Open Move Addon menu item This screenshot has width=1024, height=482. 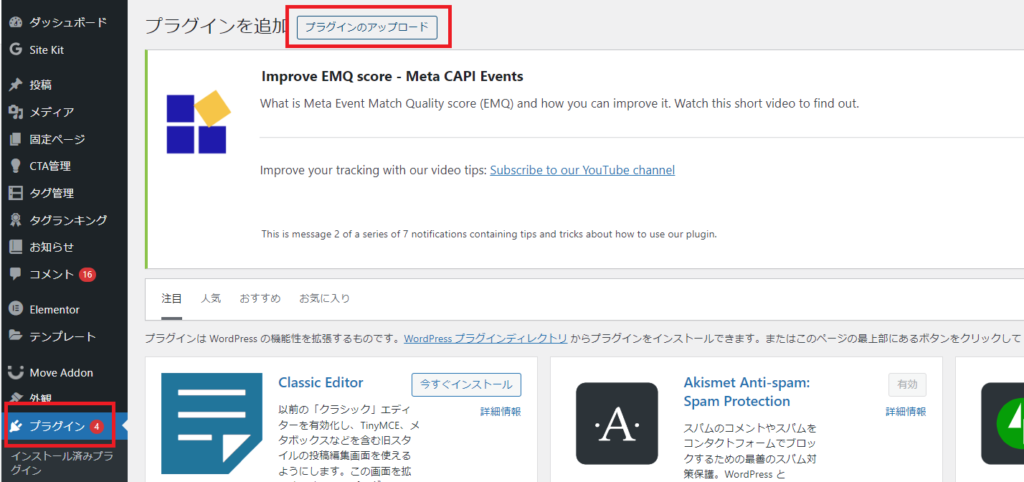(x=61, y=373)
